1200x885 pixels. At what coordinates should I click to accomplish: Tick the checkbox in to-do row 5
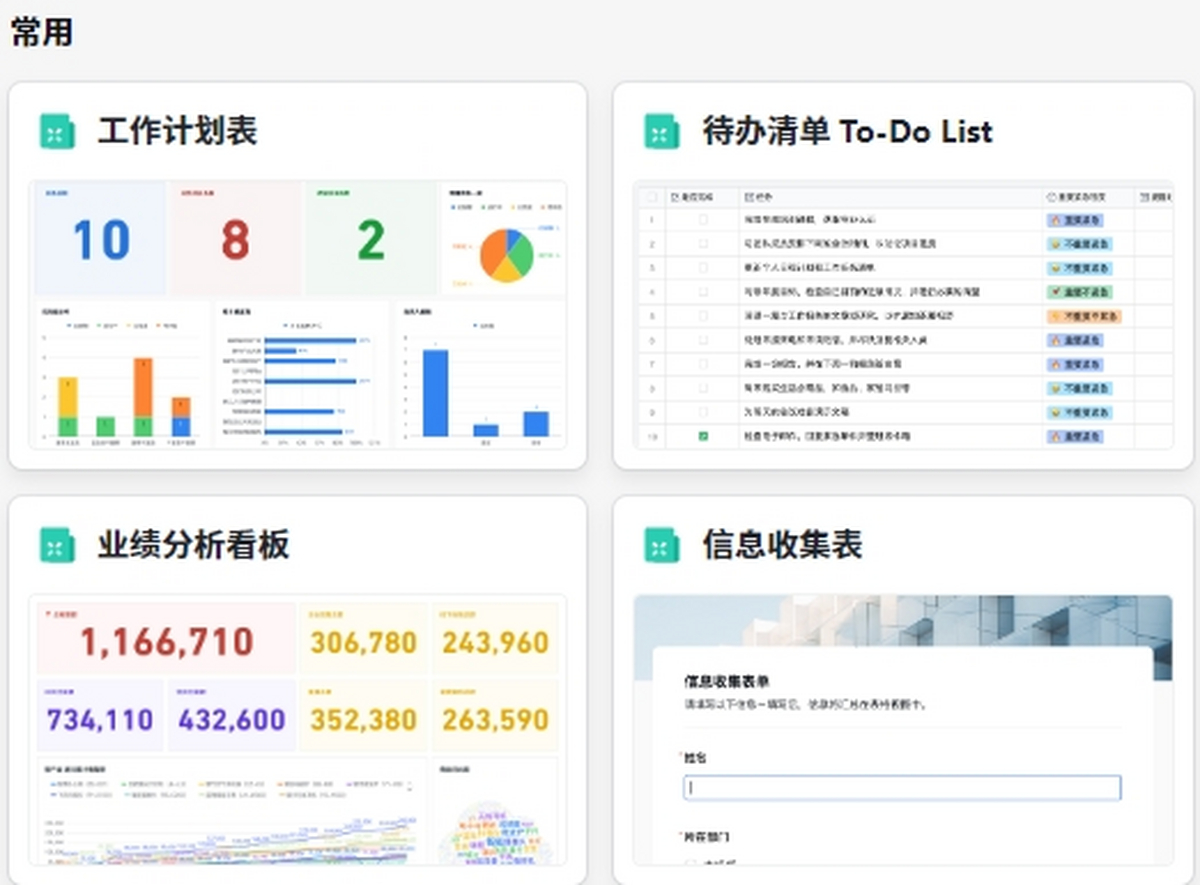pyautogui.click(x=703, y=316)
